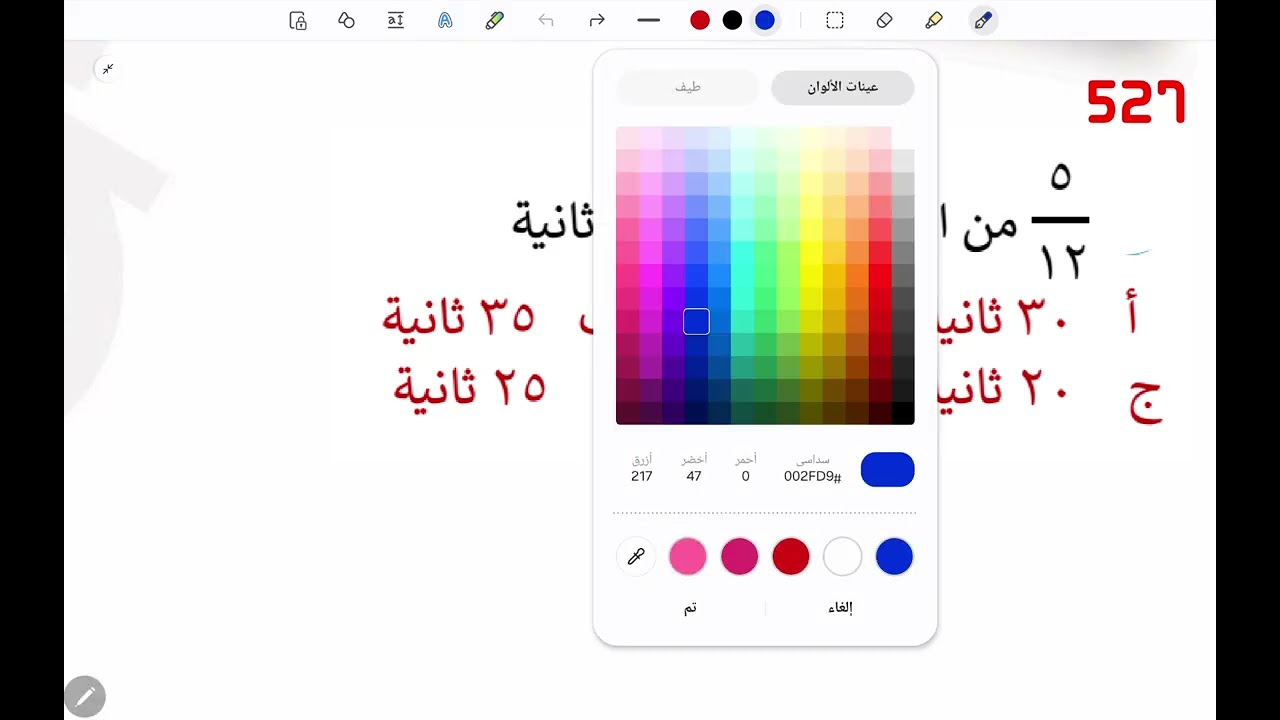This screenshot has height=720, width=1280.
Task: Open the shapes tool
Action: pyautogui.click(x=346, y=20)
